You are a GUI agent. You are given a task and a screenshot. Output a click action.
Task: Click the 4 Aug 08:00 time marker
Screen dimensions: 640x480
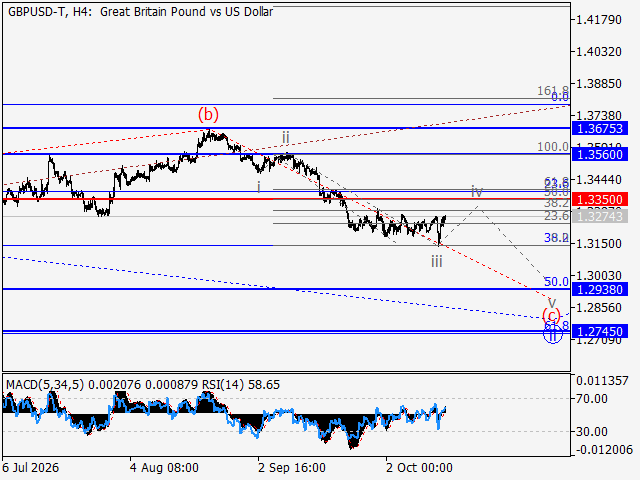(164, 468)
